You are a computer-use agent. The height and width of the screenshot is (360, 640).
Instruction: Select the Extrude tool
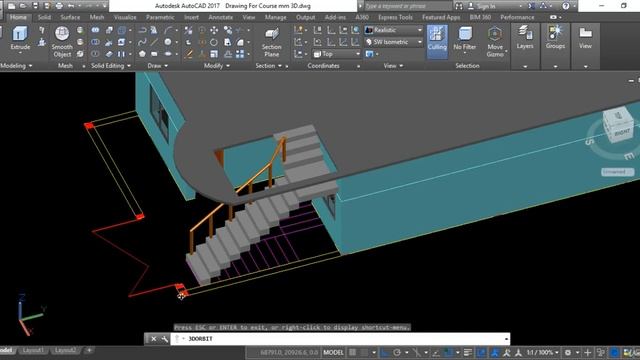click(x=20, y=38)
